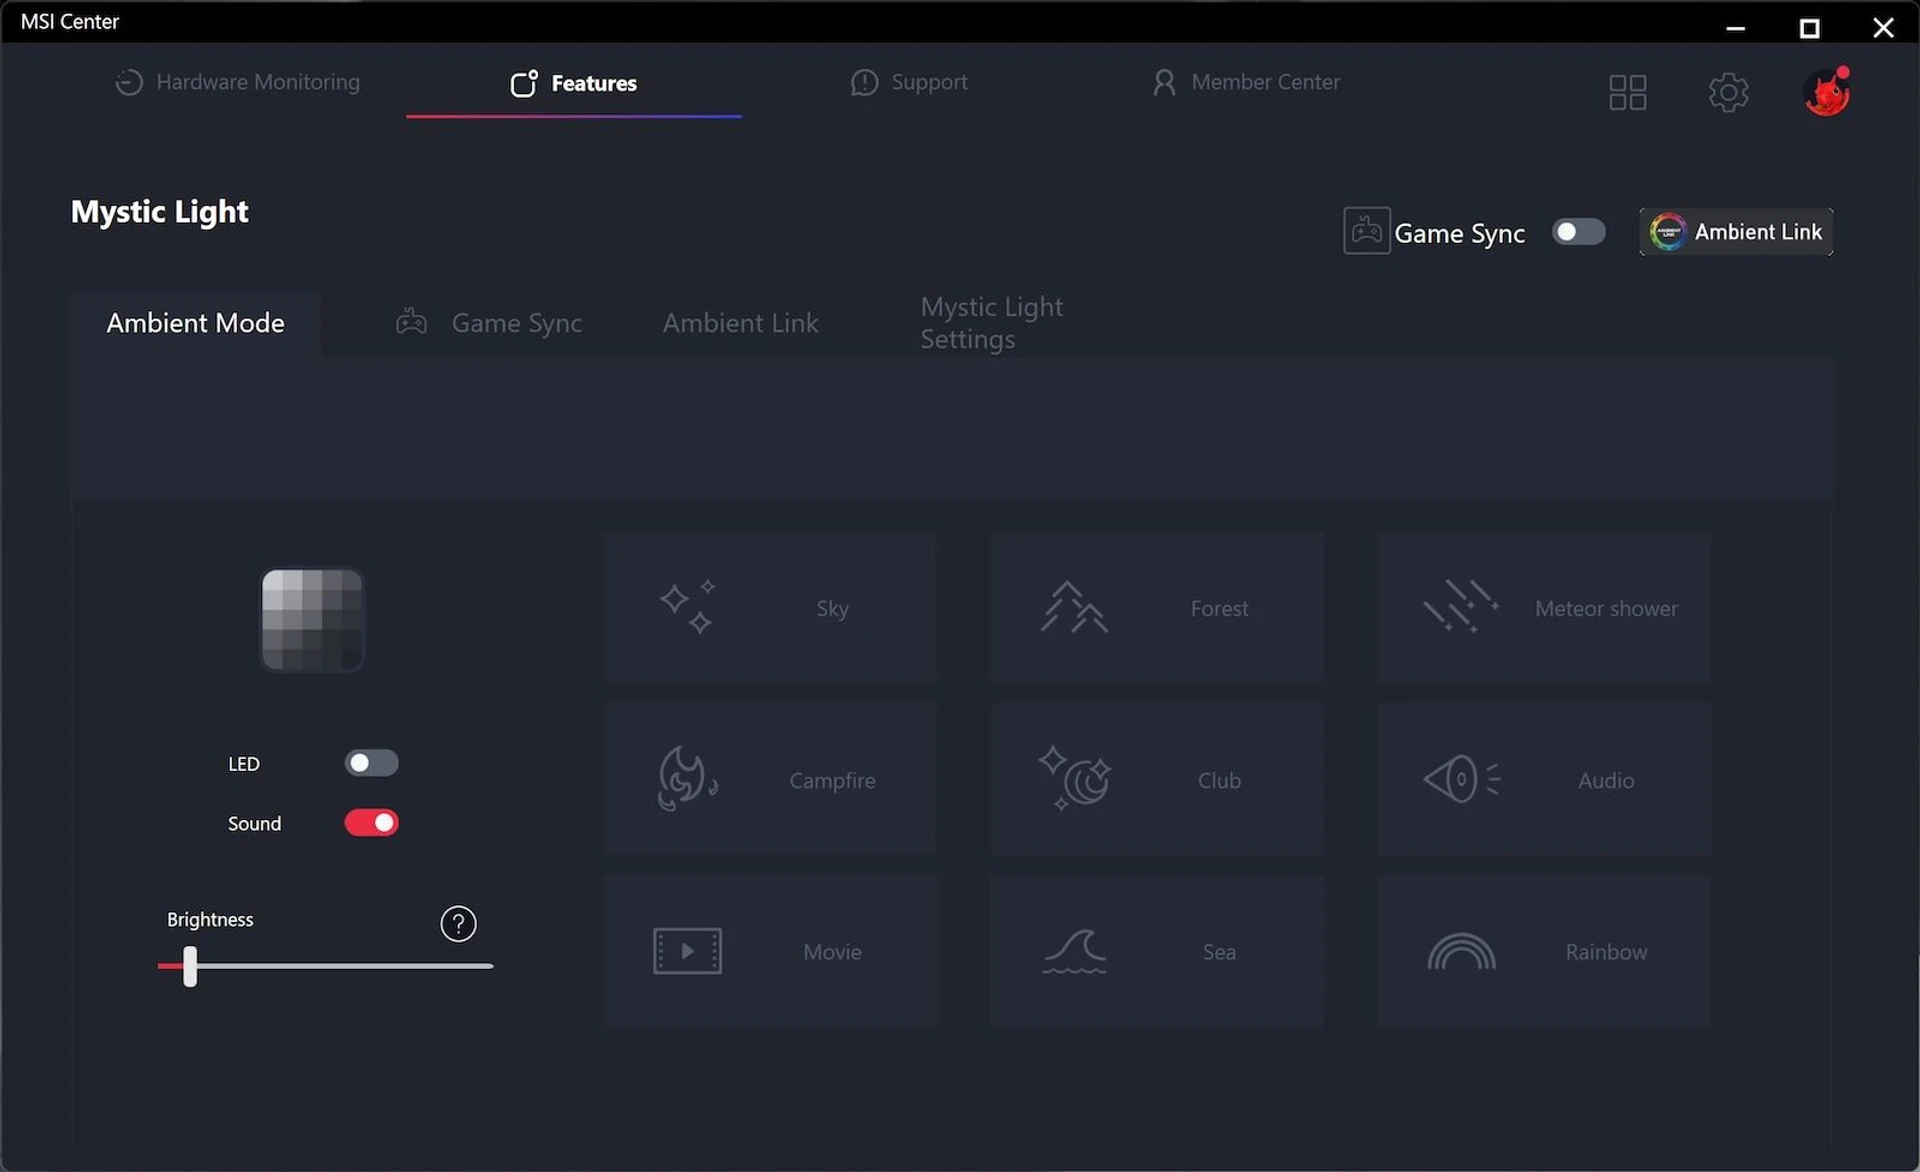The height and width of the screenshot is (1172, 1920).
Task: Click the Features tab icon
Action: click(524, 83)
